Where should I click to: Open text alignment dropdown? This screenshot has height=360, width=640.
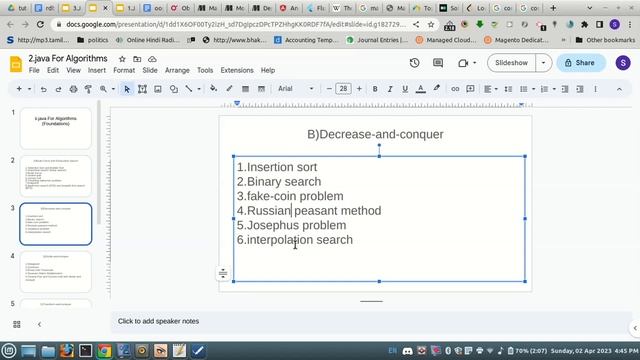(491, 89)
